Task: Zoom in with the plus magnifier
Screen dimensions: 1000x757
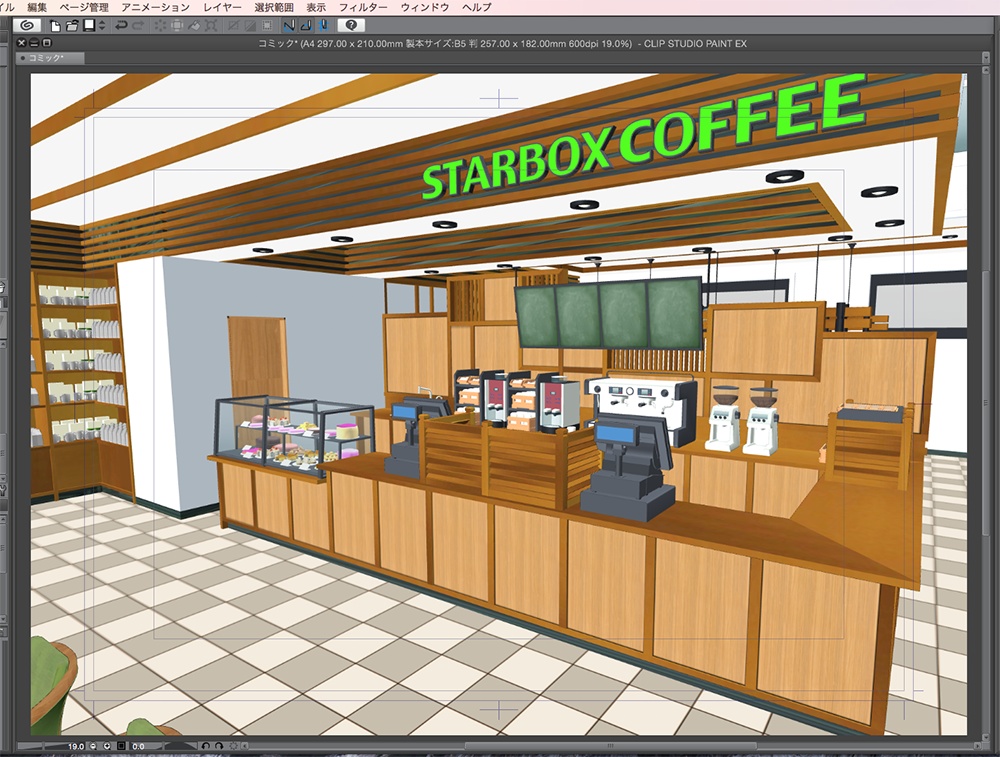Action: [107, 746]
